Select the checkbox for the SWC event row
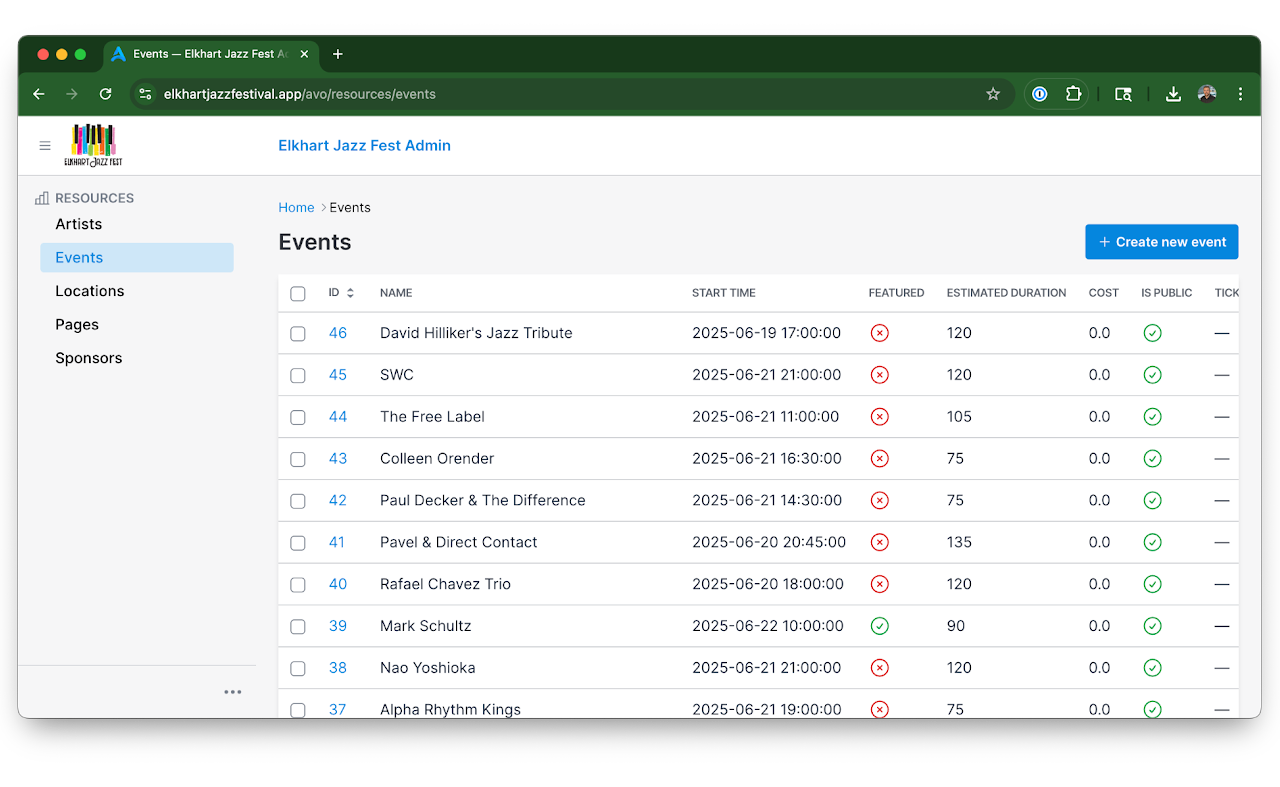Screen dimensions: 1280x787 [297, 375]
